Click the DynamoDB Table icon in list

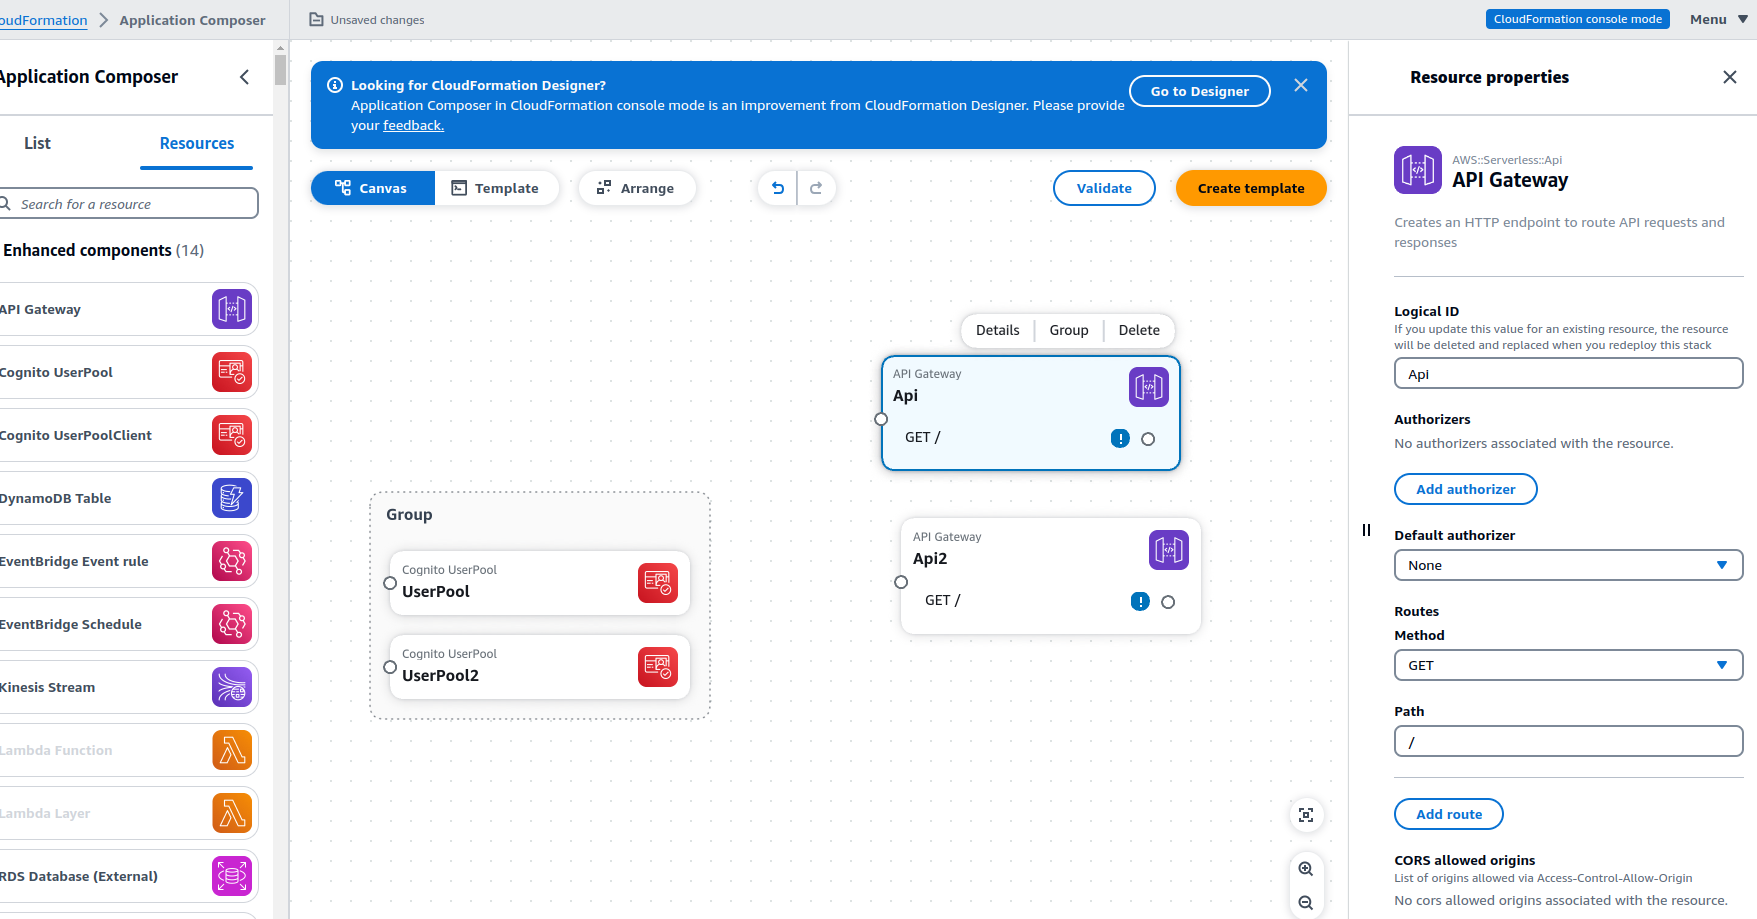click(x=232, y=498)
